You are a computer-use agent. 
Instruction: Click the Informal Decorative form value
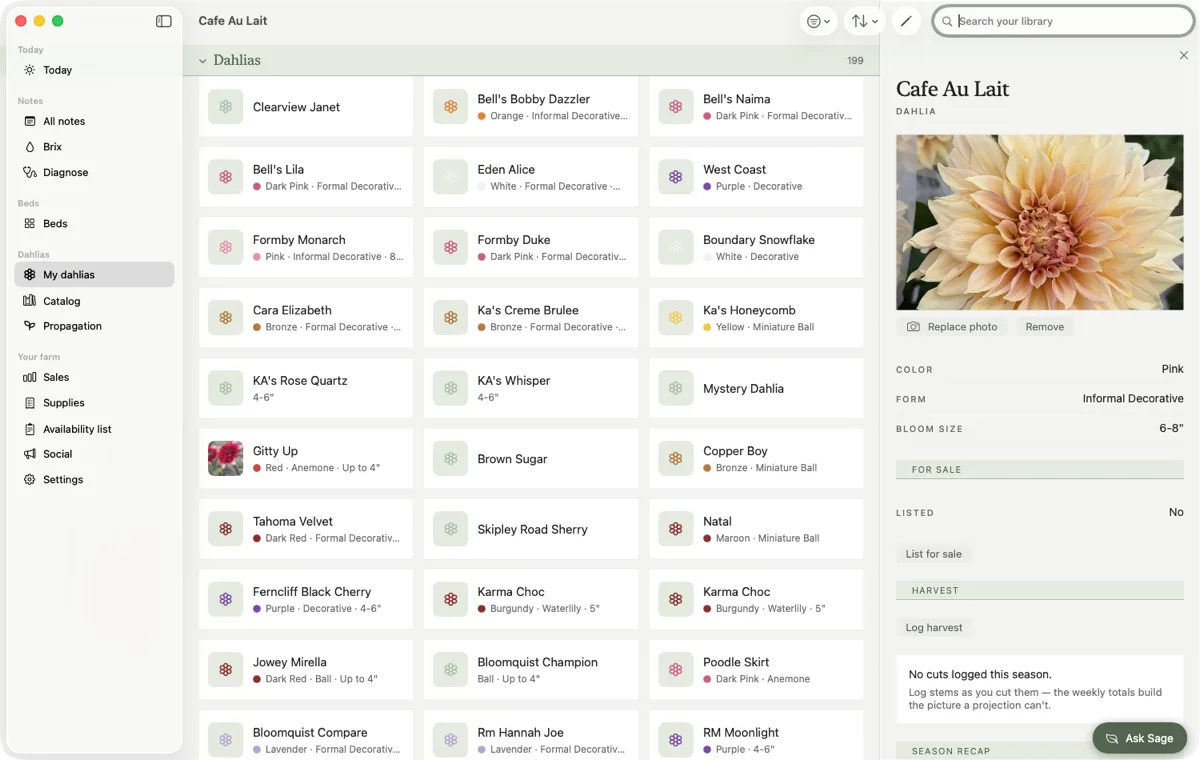(1133, 399)
